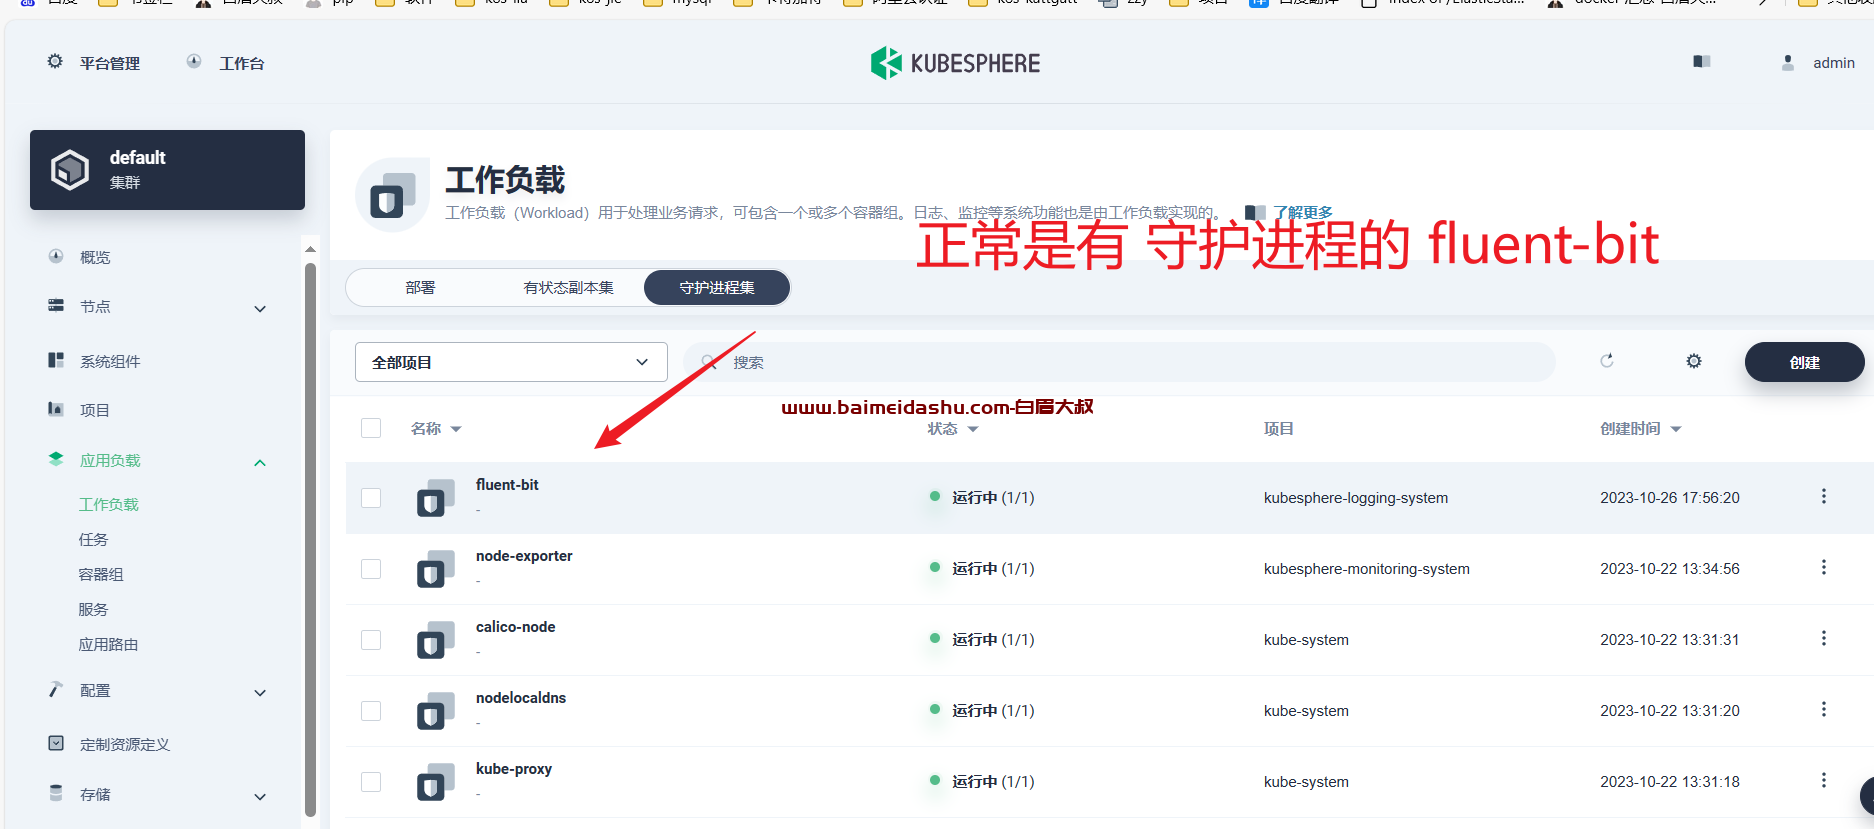This screenshot has width=1874, height=829.
Task: Switch to the 部署 tab
Action: click(420, 288)
